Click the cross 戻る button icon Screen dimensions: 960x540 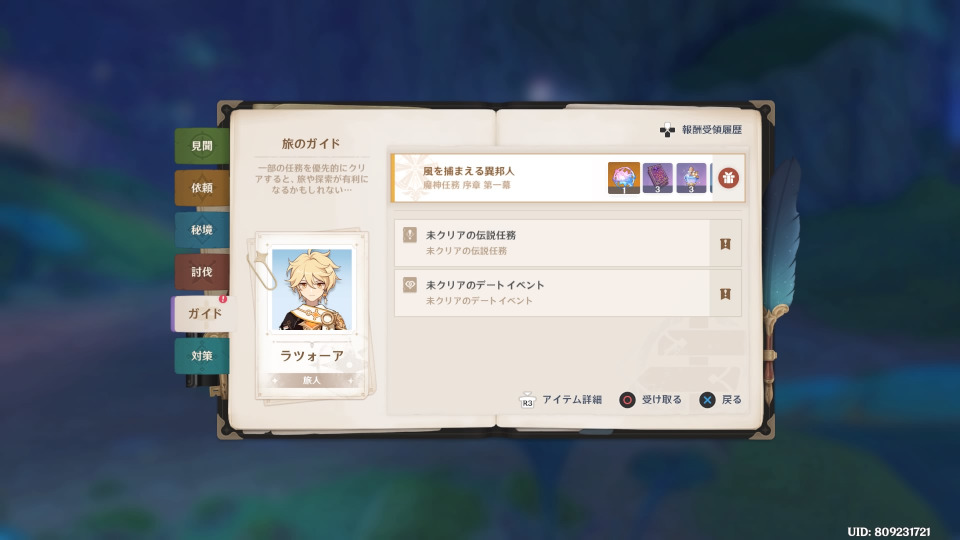tap(707, 400)
